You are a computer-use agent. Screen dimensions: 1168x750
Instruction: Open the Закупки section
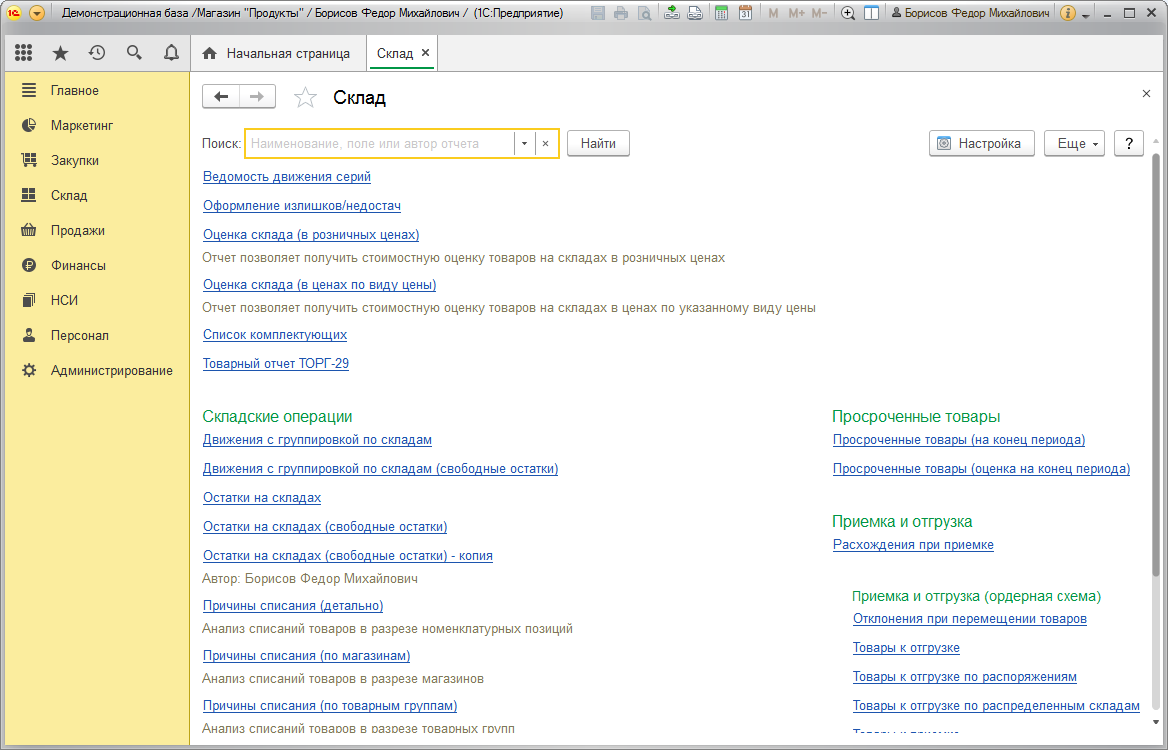(x=74, y=160)
